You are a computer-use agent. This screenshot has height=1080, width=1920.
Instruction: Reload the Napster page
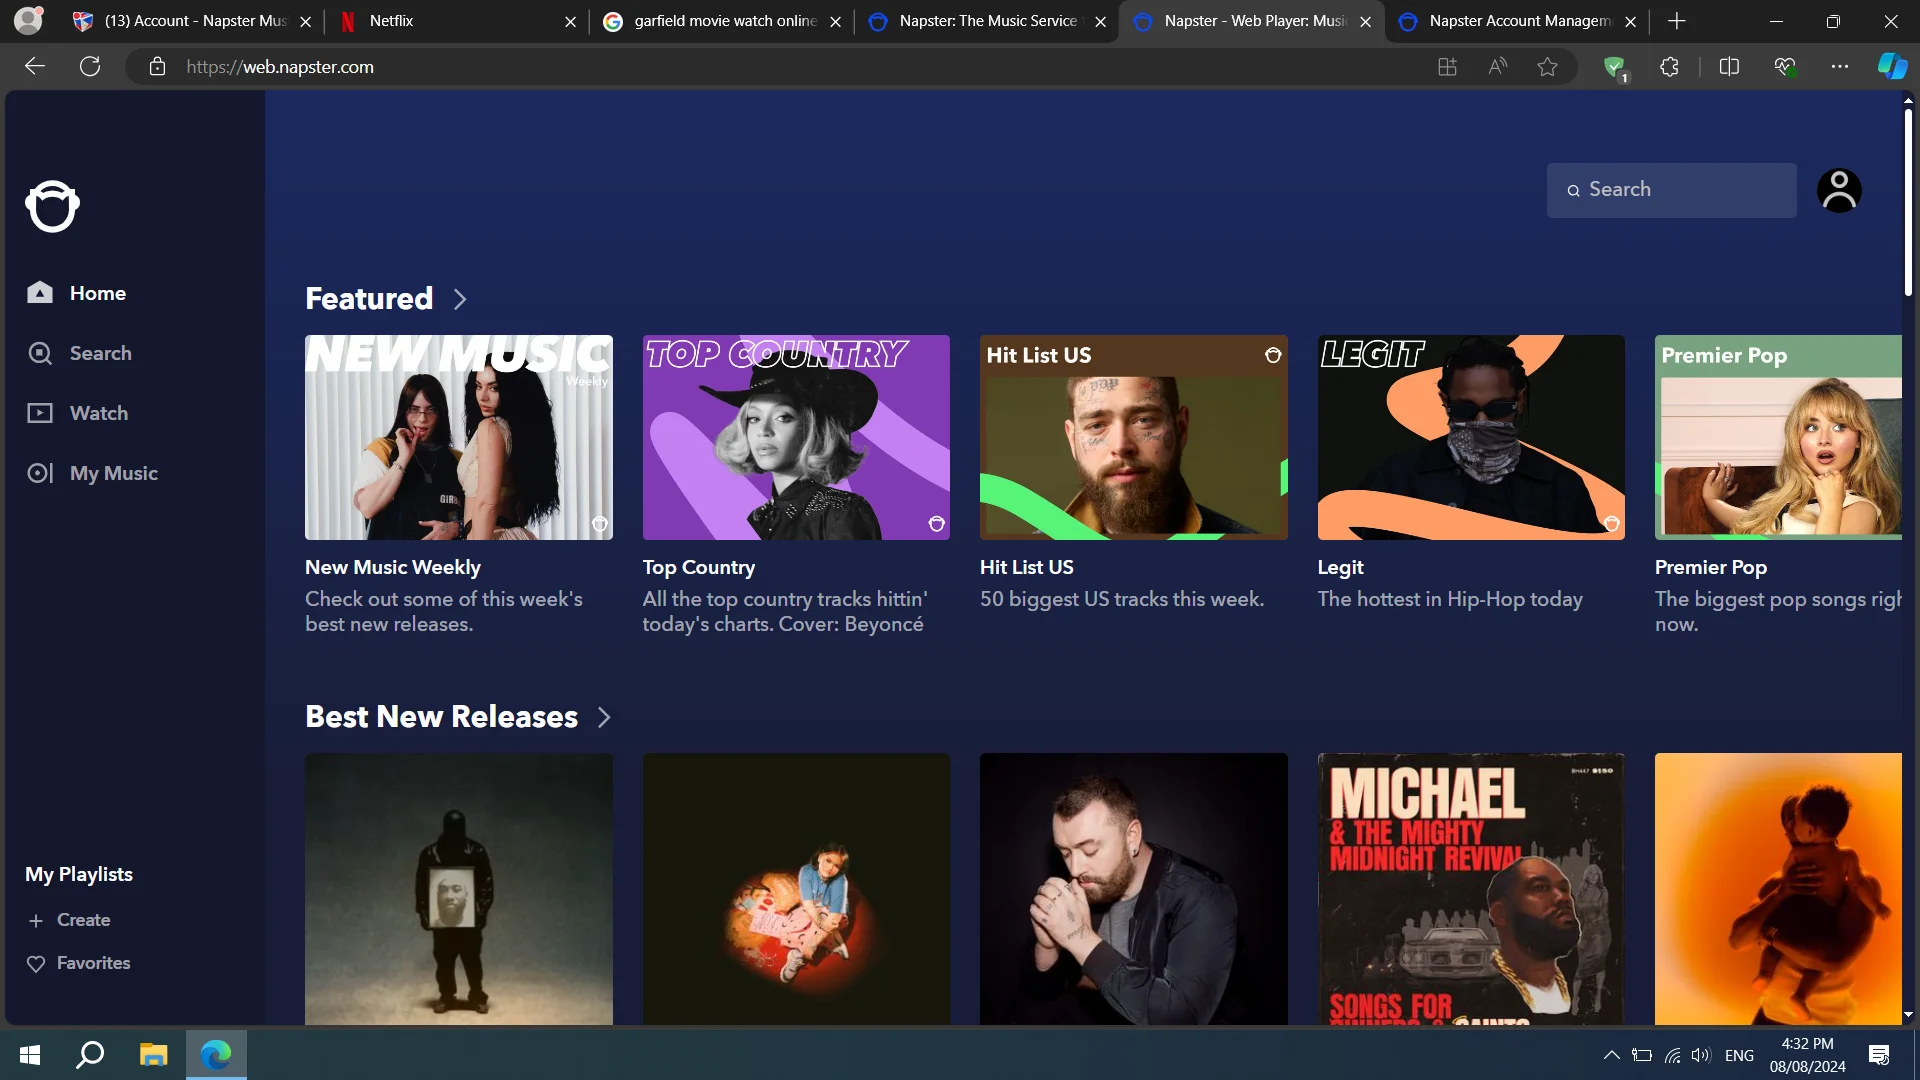coord(90,67)
